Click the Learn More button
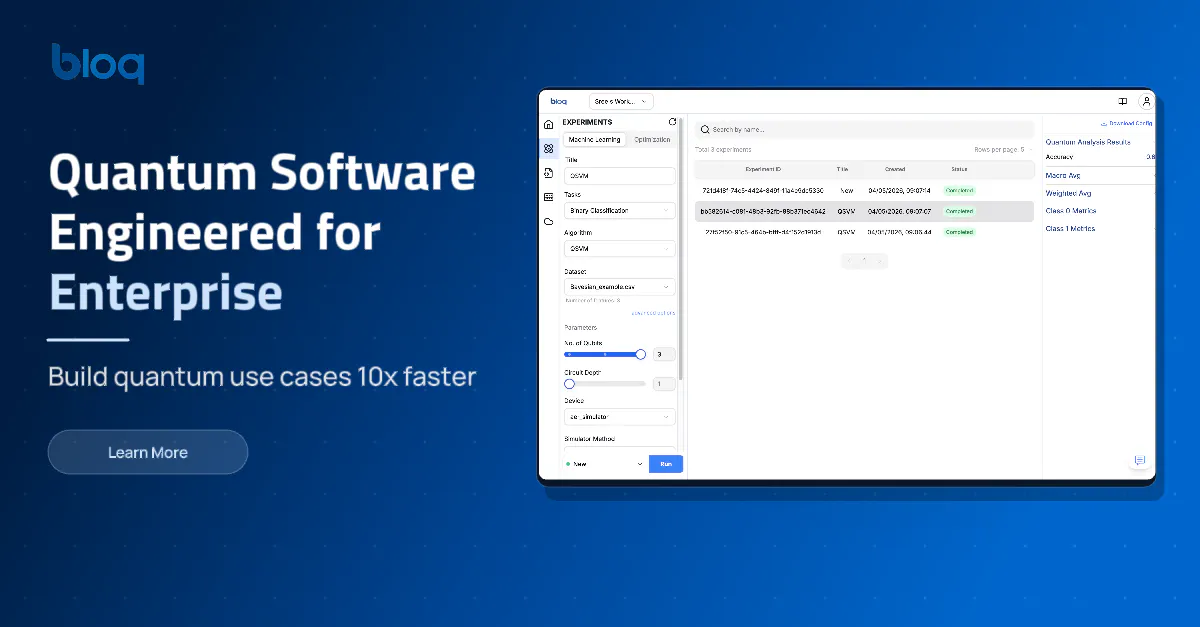Viewport: 1200px width, 627px height. [148, 452]
